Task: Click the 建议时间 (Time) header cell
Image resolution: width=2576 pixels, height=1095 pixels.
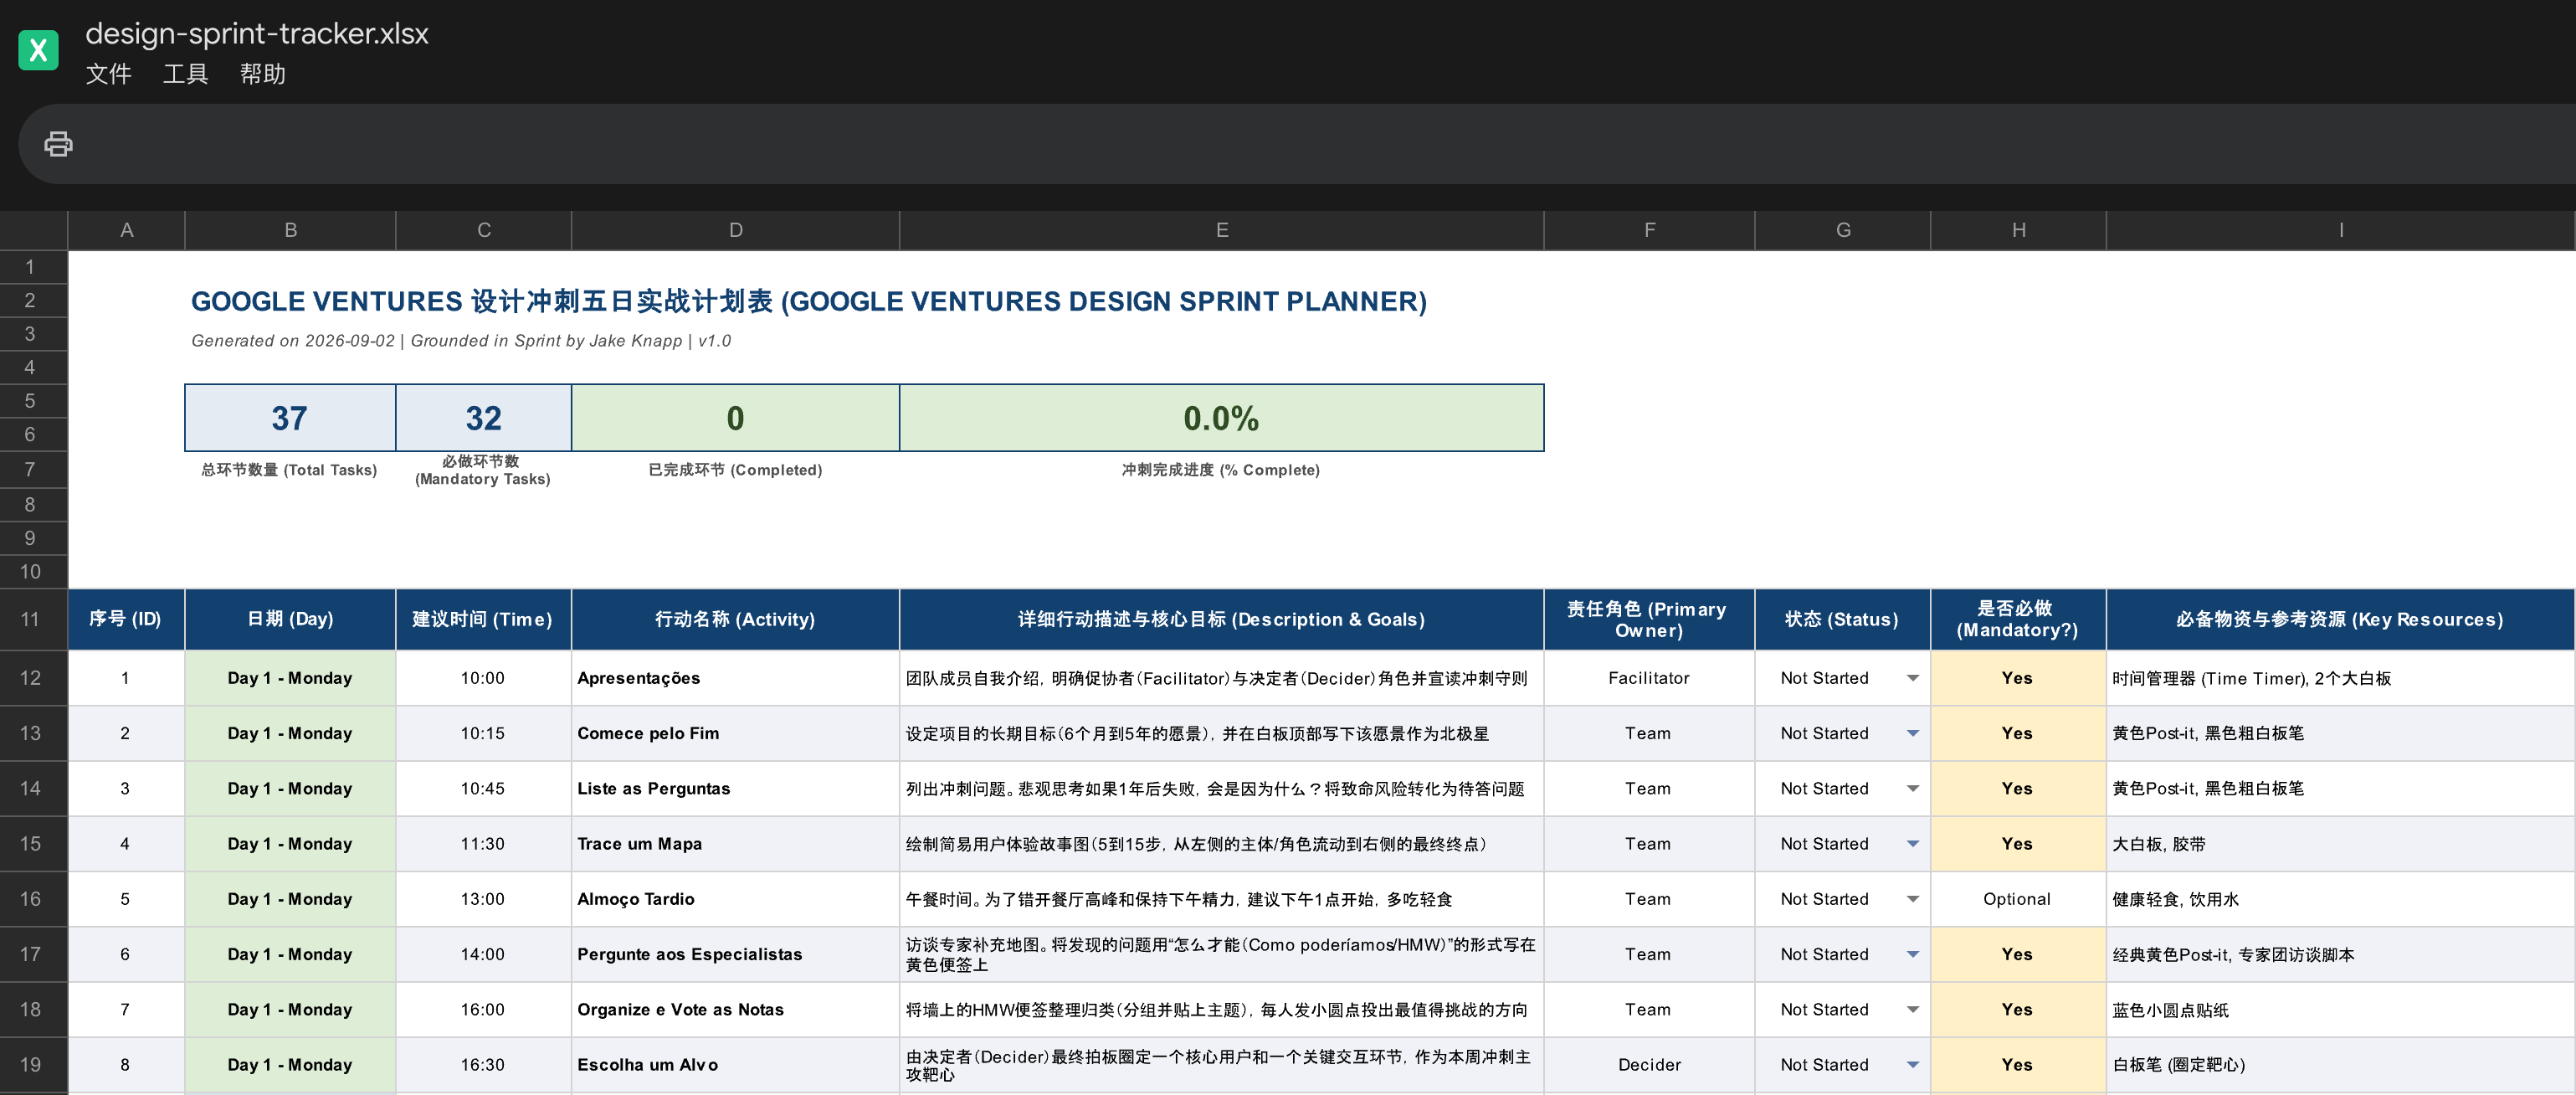Action: (x=483, y=619)
